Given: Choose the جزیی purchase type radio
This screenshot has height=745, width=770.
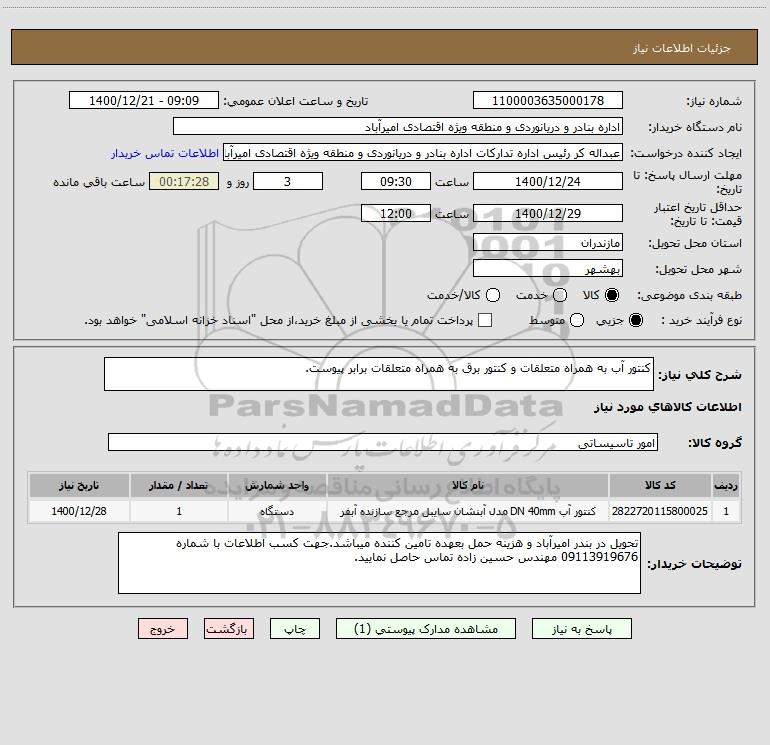Looking at the screenshot, I should [x=635, y=320].
